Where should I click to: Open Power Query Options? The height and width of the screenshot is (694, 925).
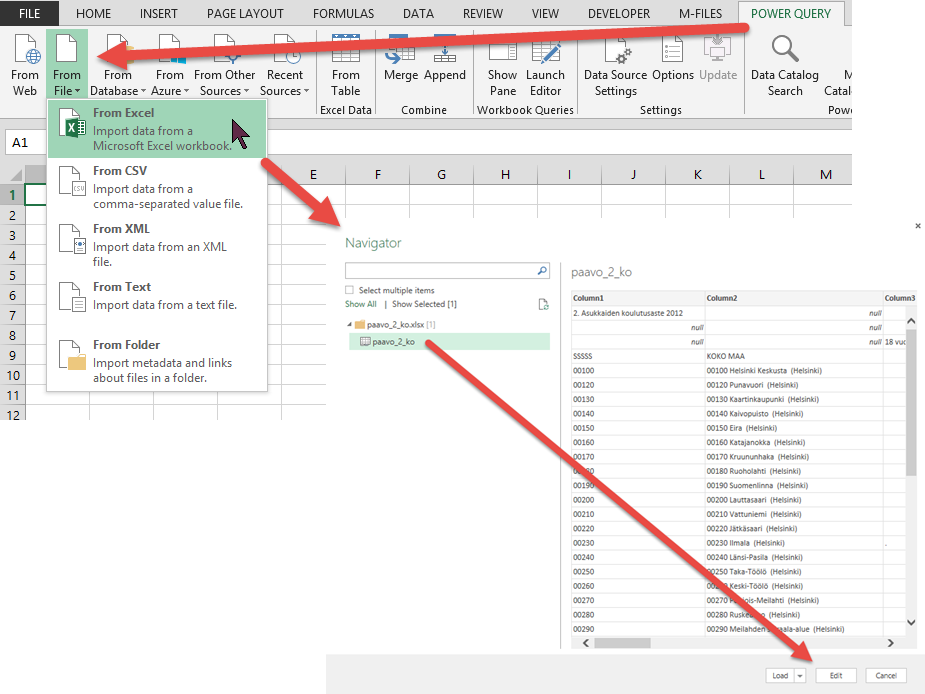(673, 60)
